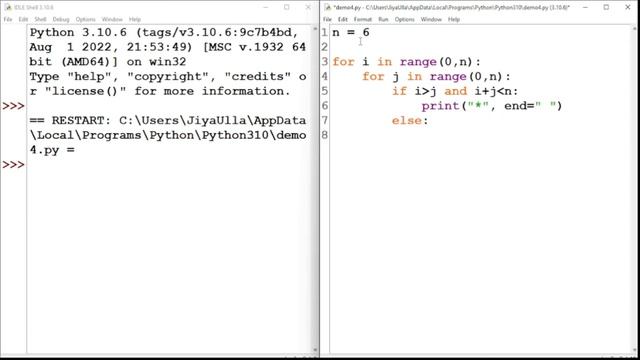Open Debug menu in IDLE Shell window
Viewport: 640px width, 360px height.
(61, 19)
